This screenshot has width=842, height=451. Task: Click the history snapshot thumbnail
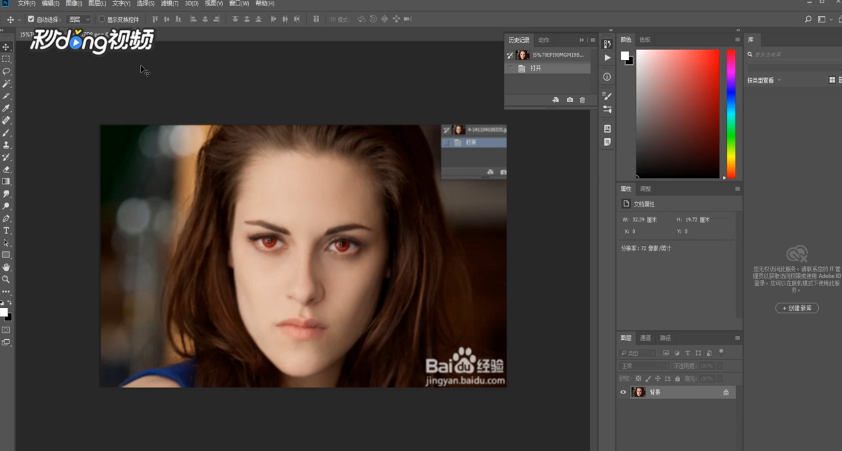coord(522,55)
